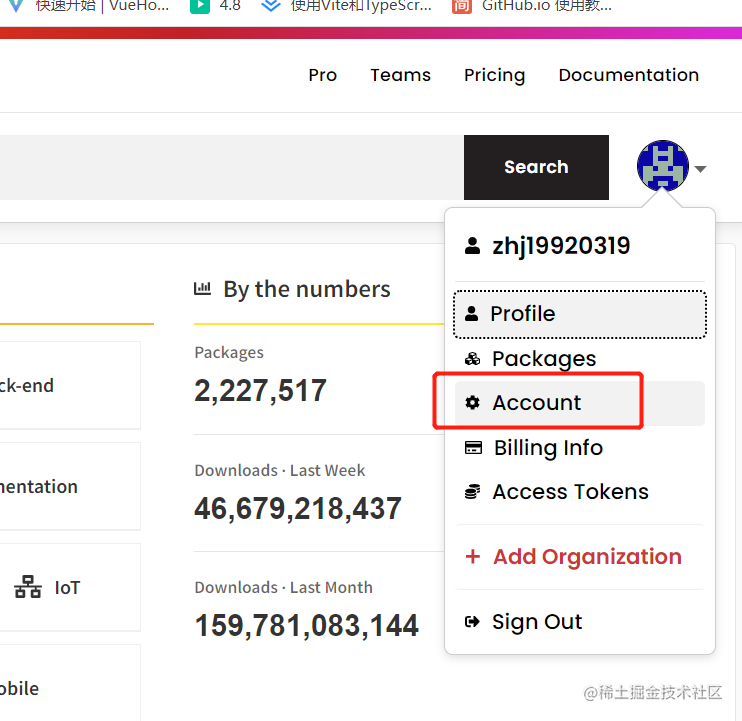This screenshot has height=721, width=742.
Task: Go to Documentation in the top nav
Action: click(x=628, y=75)
